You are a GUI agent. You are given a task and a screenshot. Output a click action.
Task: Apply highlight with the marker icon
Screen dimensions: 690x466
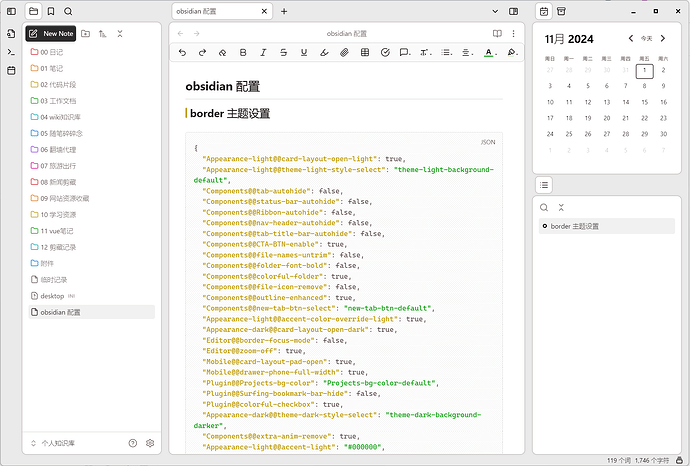pos(324,52)
